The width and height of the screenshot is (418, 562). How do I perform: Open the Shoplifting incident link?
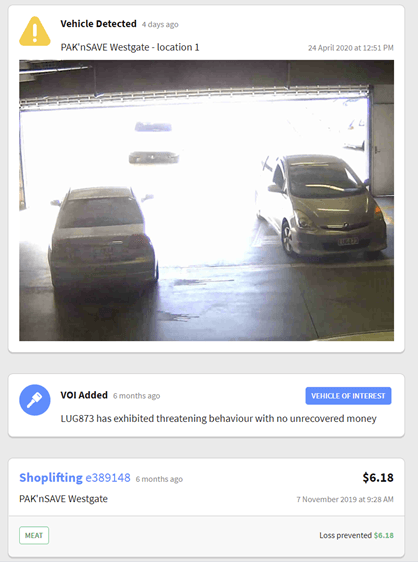coord(51,478)
